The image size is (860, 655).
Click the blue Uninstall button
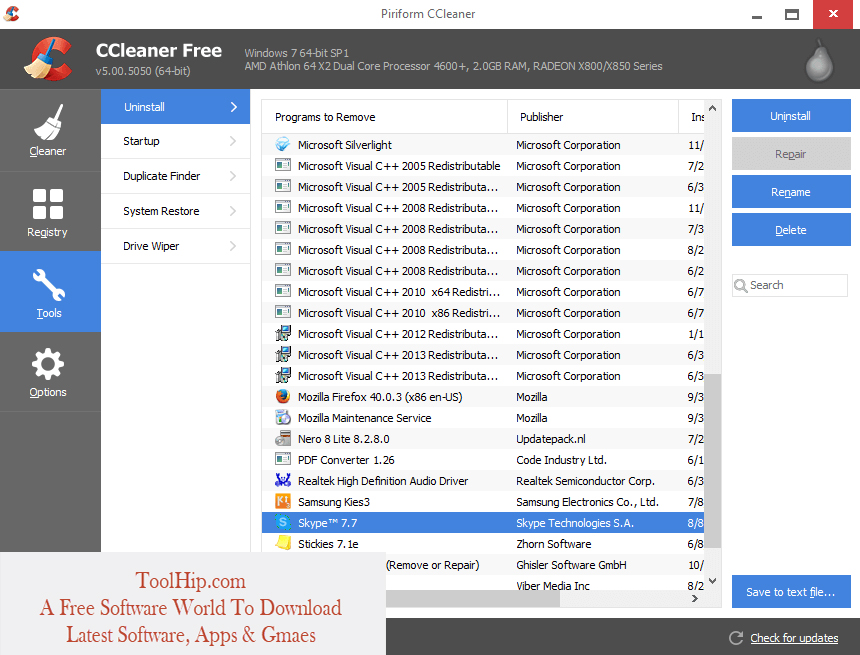791,116
